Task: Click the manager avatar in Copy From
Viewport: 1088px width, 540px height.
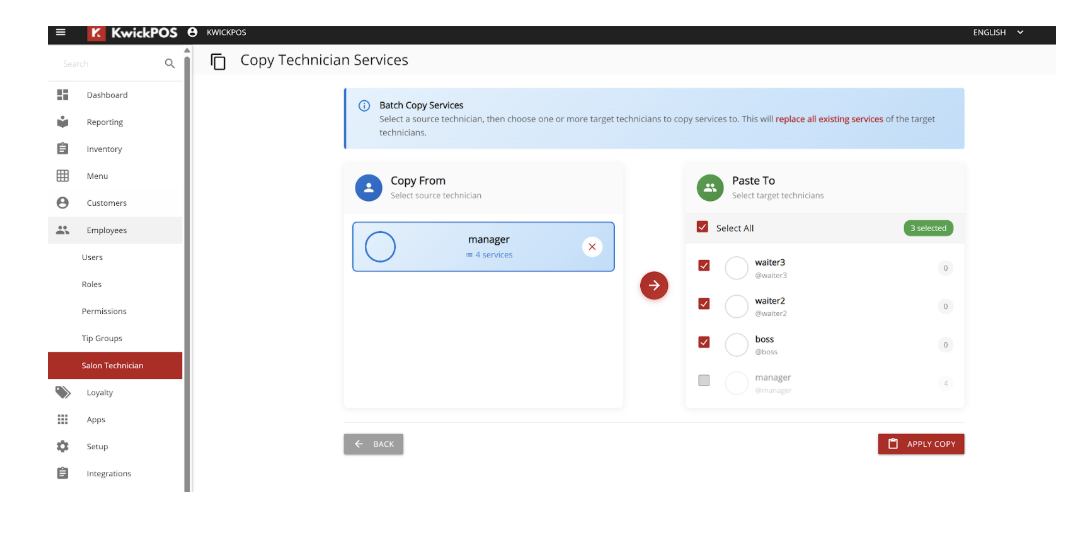Action: tap(380, 246)
